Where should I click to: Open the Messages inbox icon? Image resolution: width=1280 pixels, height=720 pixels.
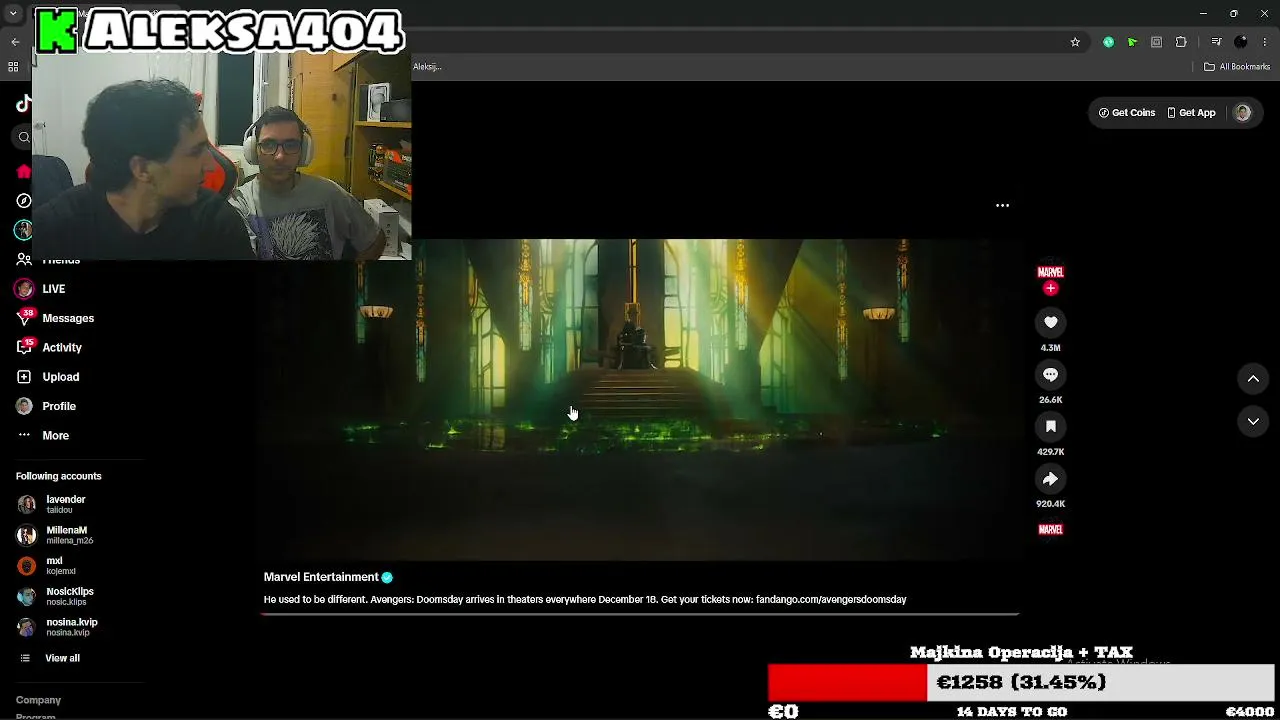pos(24,318)
